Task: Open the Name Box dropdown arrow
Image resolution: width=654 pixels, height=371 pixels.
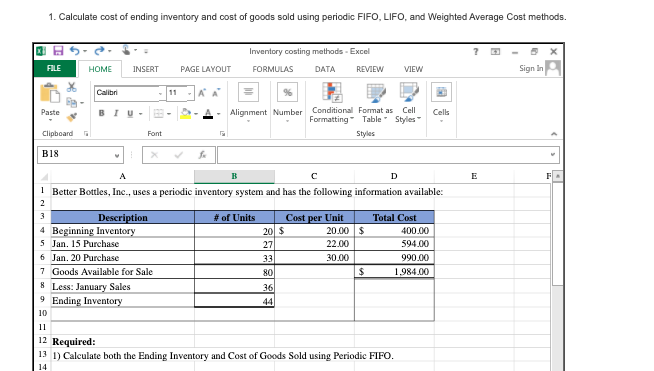Action: 117,155
